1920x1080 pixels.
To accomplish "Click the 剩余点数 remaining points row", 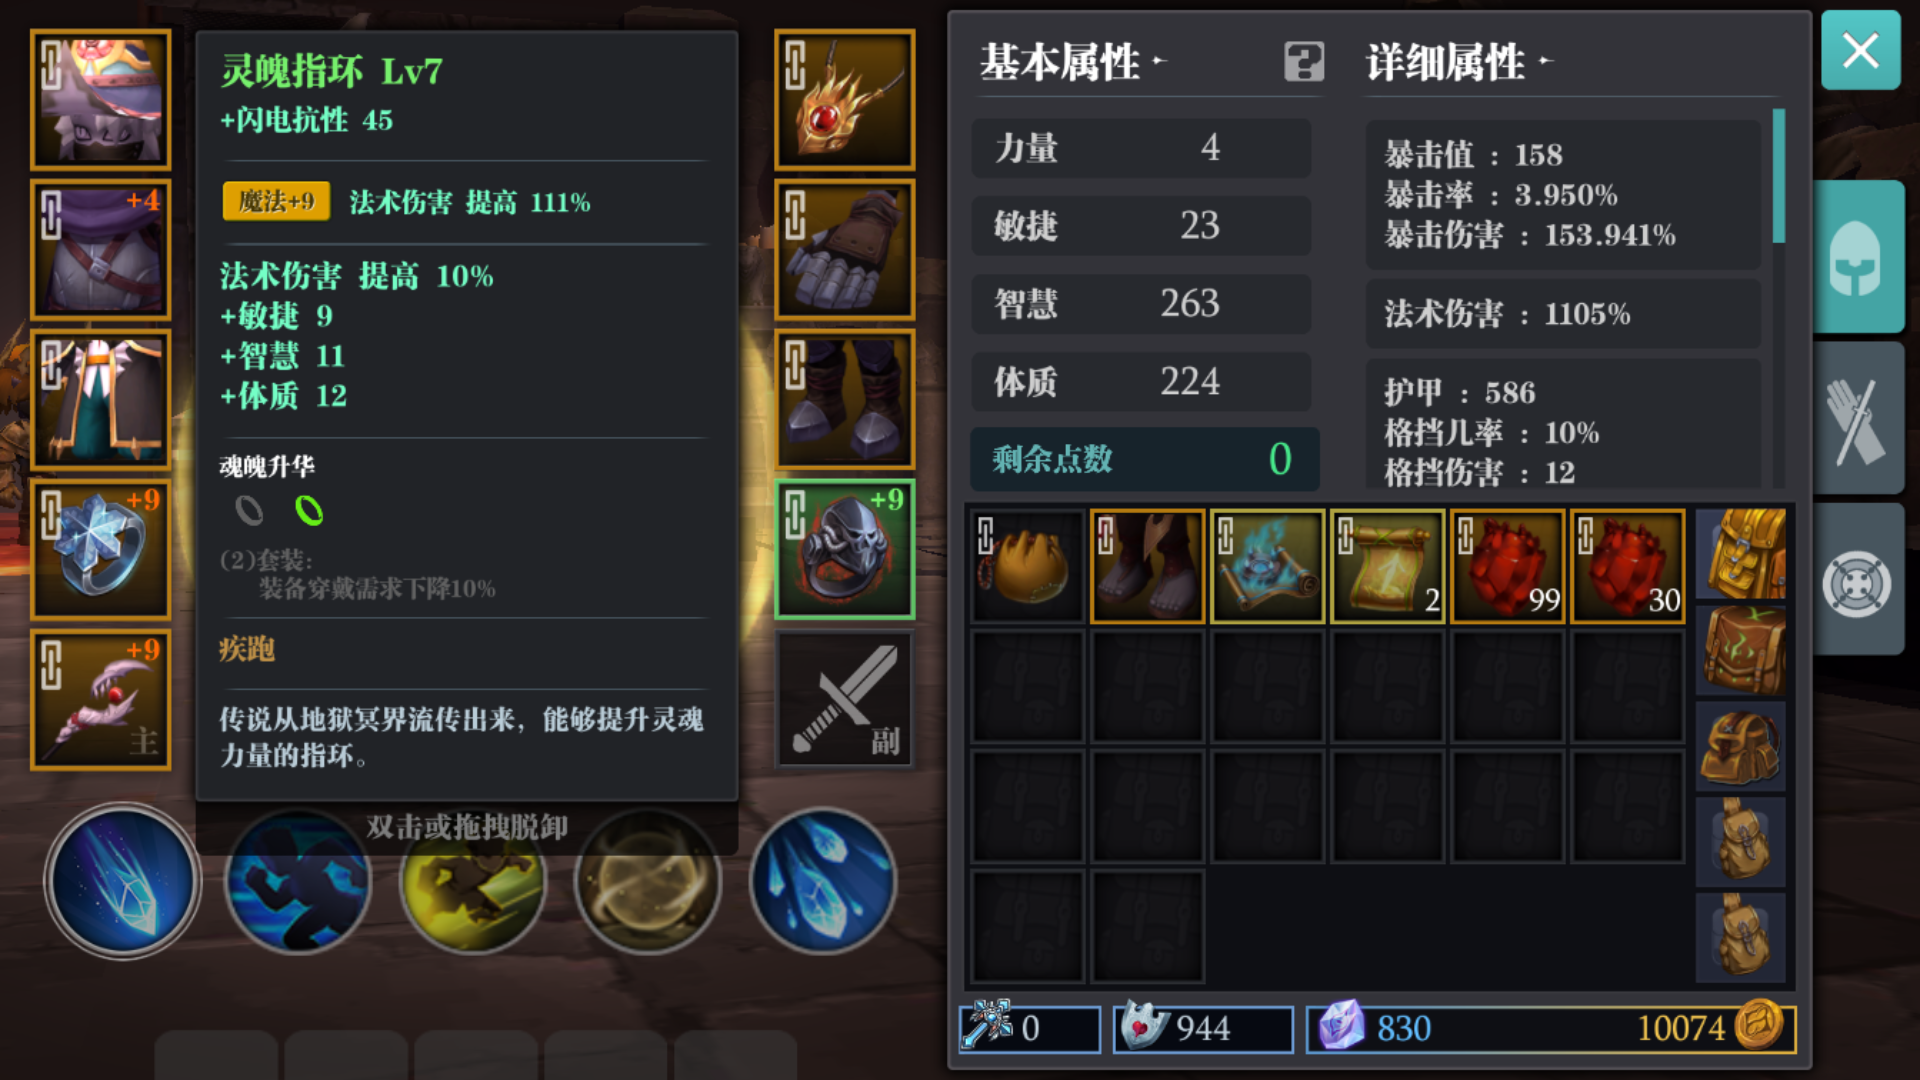I will pos(1145,459).
